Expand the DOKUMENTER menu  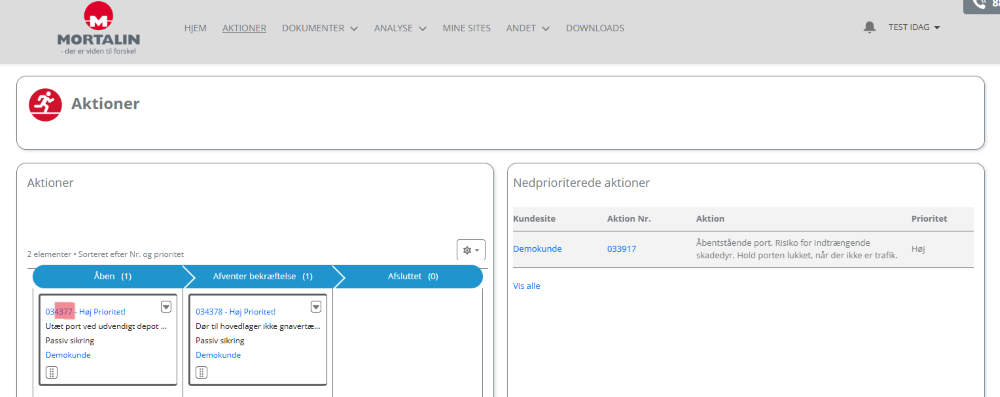point(320,28)
